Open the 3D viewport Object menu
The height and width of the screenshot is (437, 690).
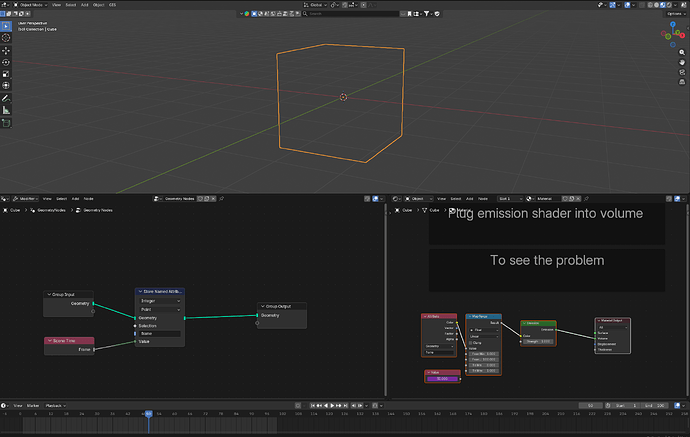(99, 5)
